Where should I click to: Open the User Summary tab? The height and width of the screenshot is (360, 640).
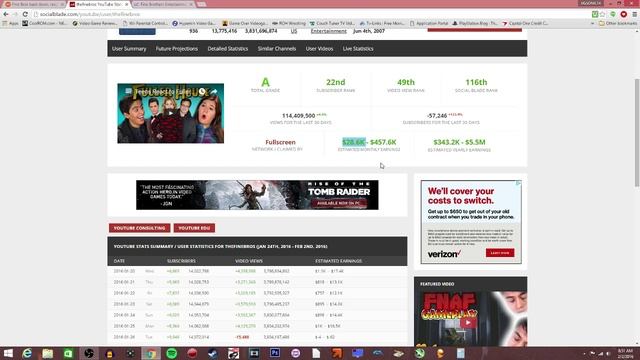tap(129, 49)
